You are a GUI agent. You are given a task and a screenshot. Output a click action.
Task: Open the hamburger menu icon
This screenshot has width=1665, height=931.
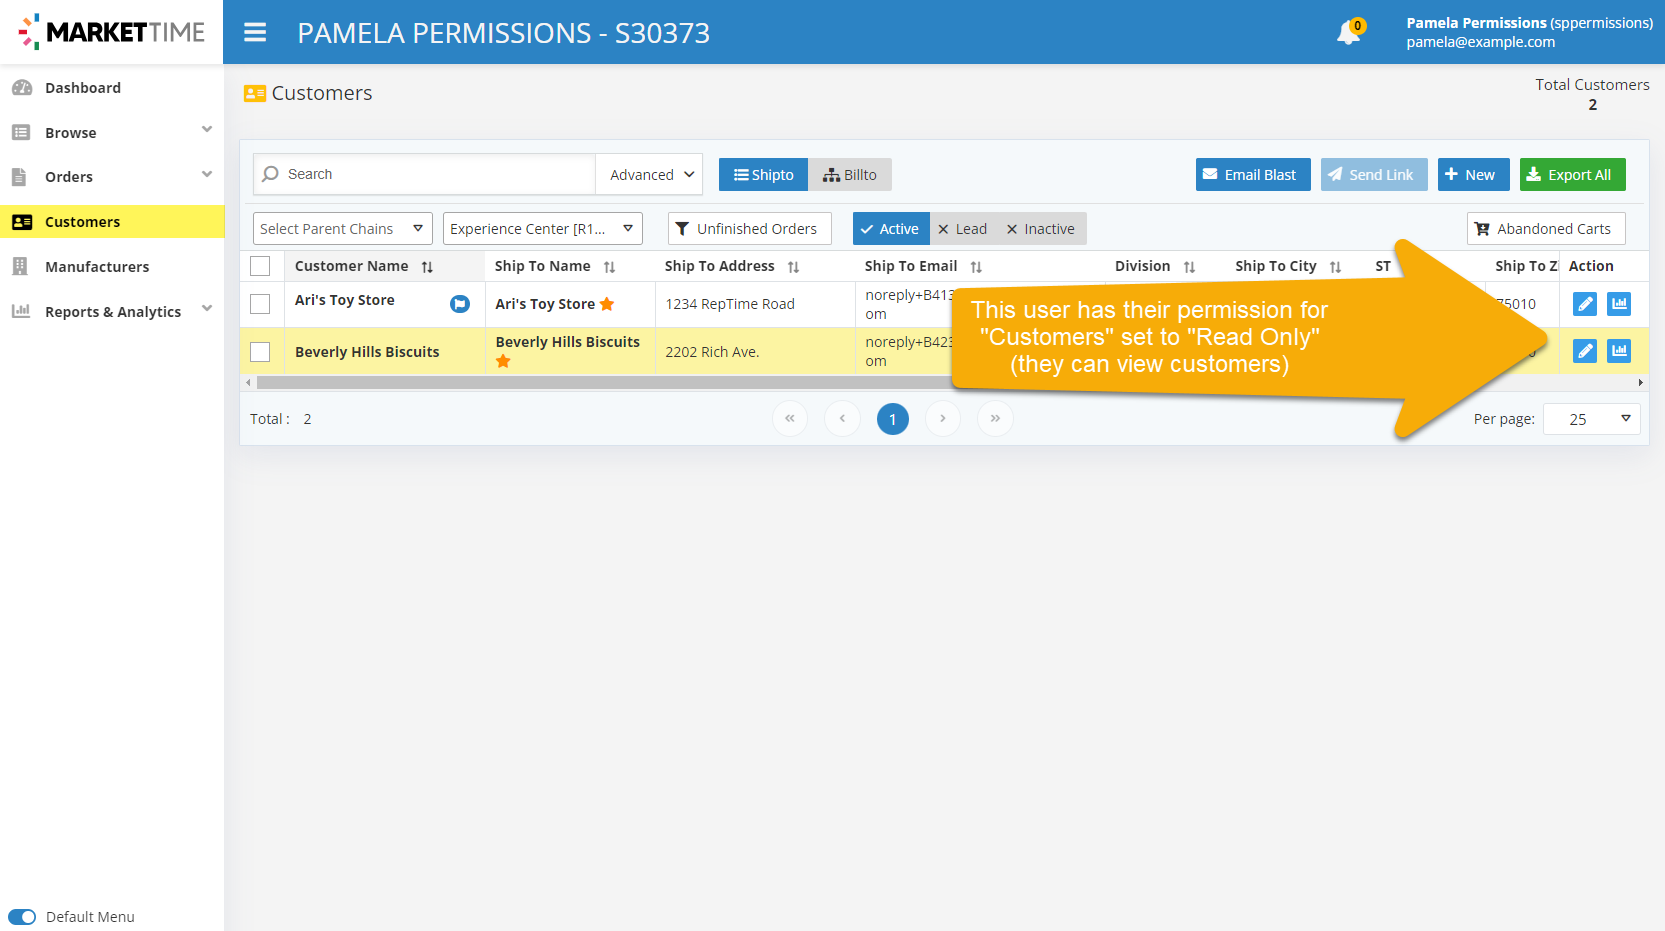[x=255, y=33]
